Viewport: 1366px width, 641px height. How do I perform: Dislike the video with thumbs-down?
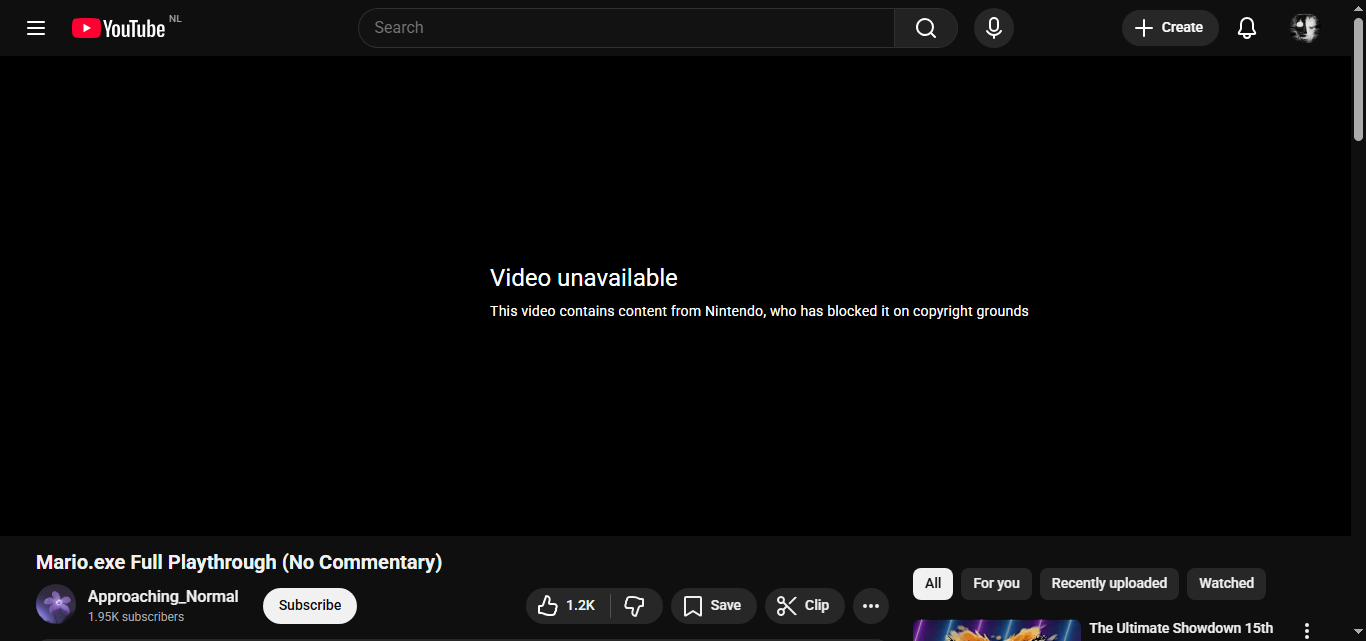pyautogui.click(x=635, y=606)
